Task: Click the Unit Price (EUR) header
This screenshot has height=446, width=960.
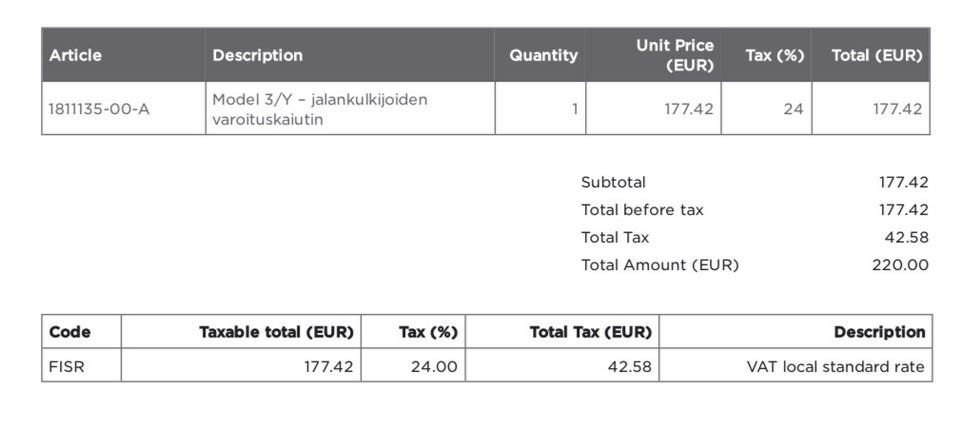Action: [x=675, y=56]
